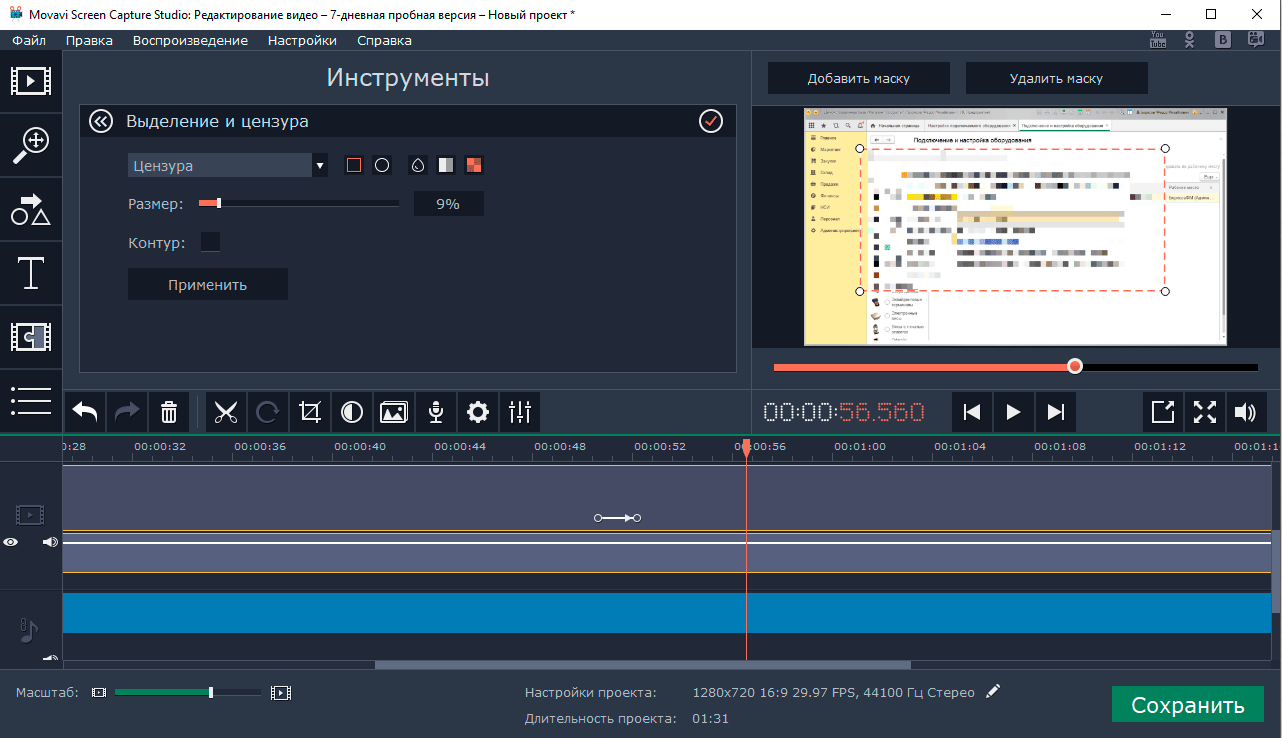Edit project settings with pencil icon

(x=992, y=691)
